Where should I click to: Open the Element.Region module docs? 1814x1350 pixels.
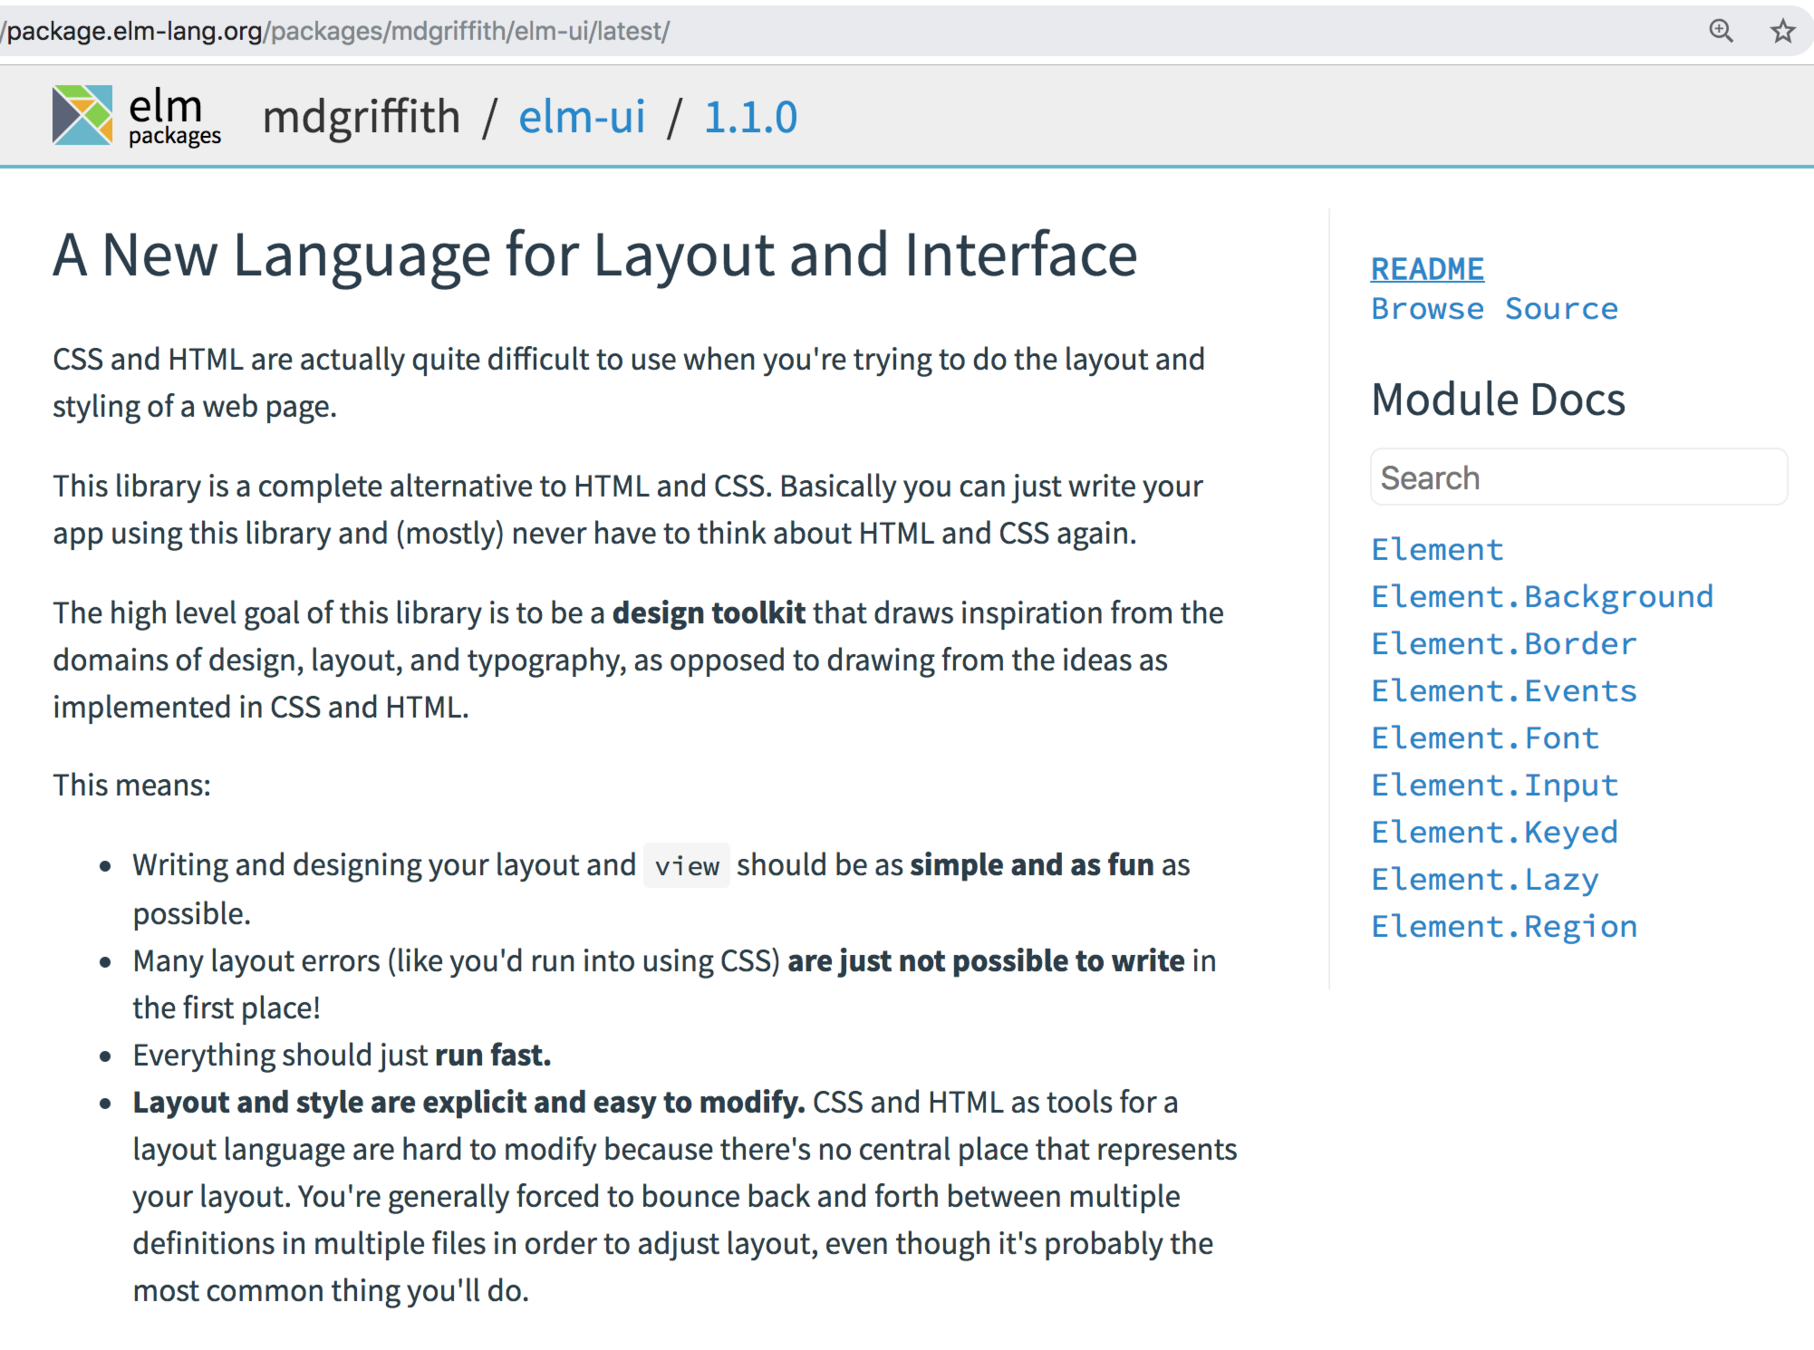1504,925
